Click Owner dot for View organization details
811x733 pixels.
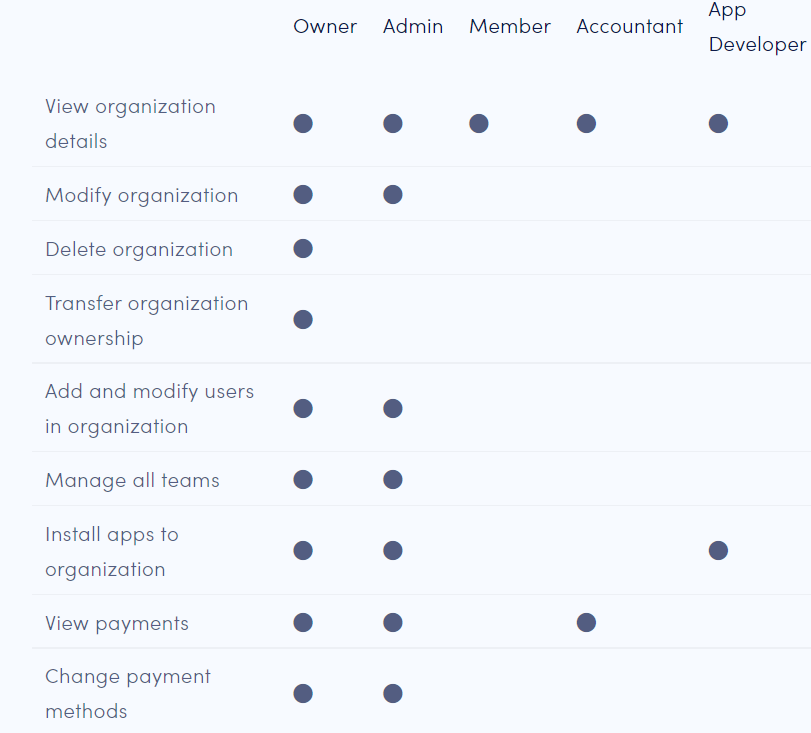[x=303, y=124]
